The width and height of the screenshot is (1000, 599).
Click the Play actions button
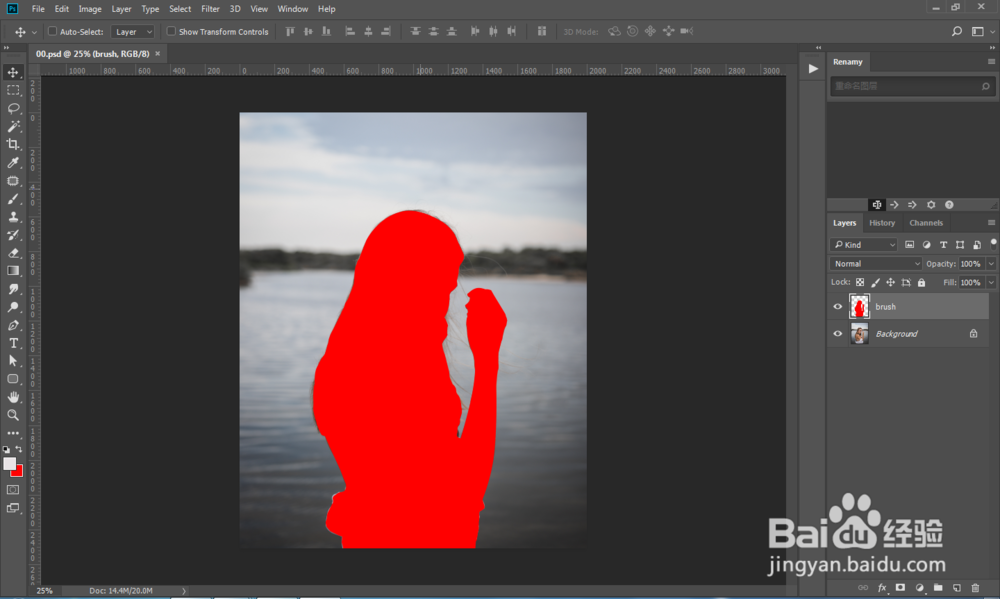(x=812, y=69)
